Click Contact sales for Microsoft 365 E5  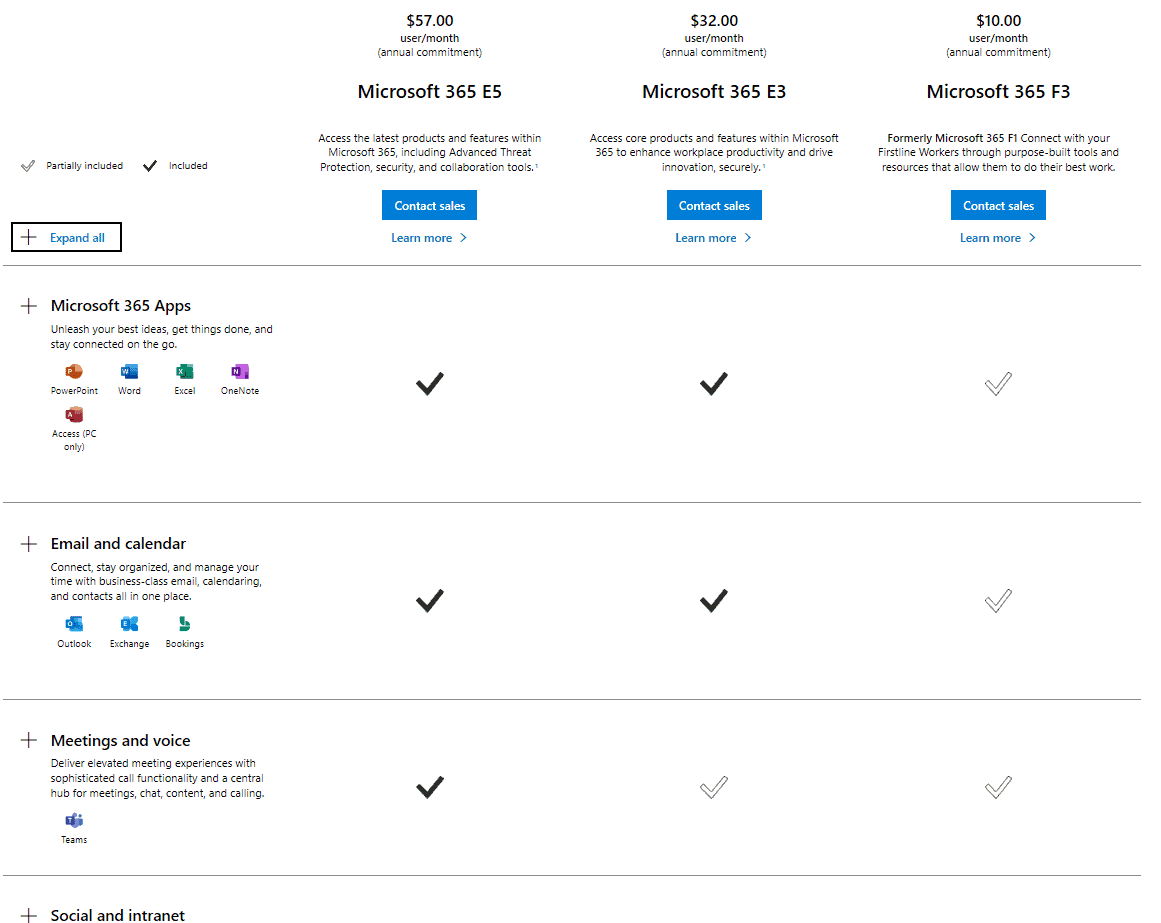click(429, 205)
